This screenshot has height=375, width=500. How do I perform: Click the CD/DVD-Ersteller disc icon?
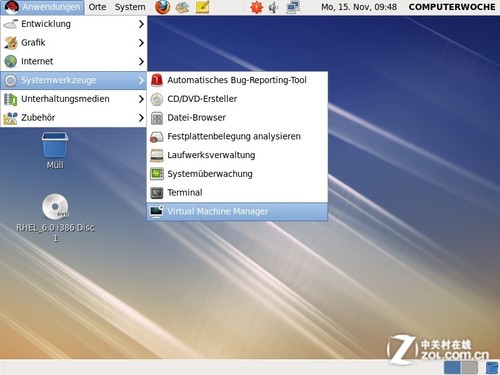point(157,99)
